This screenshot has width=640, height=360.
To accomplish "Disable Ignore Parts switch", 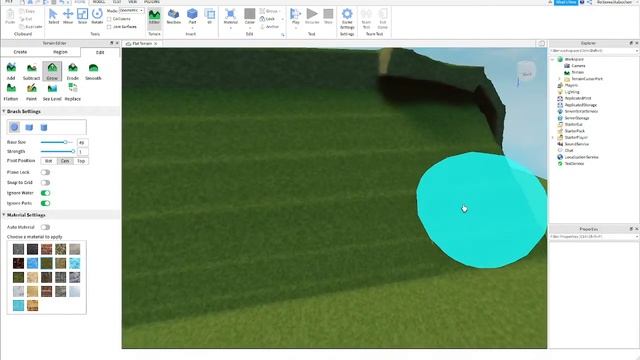I will (45, 203).
